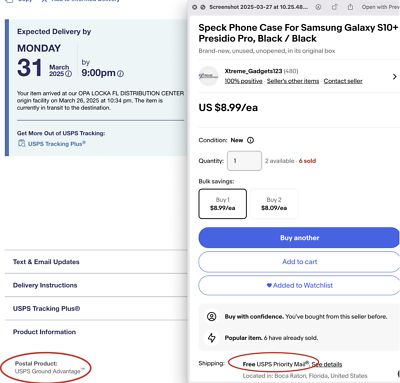
Task: Expand the USPS Tracking Plus® section row
Action: point(96,308)
